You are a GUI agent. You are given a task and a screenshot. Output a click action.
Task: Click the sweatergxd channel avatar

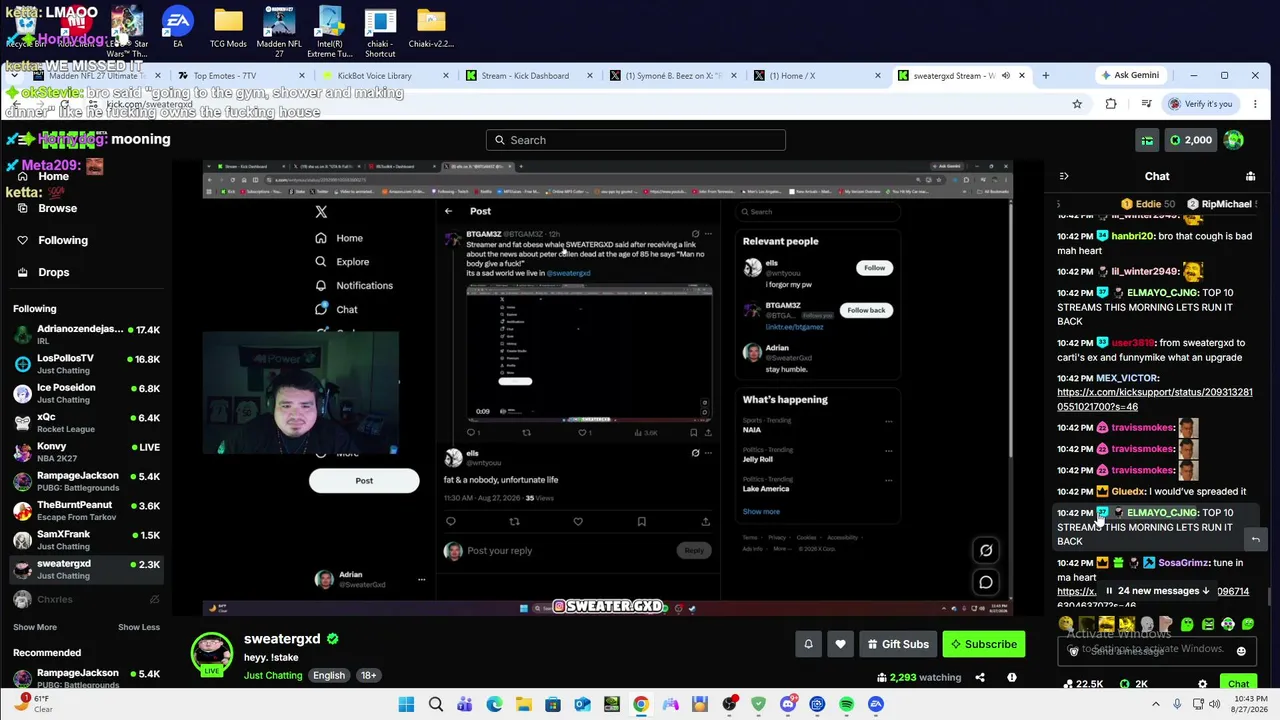(x=211, y=653)
